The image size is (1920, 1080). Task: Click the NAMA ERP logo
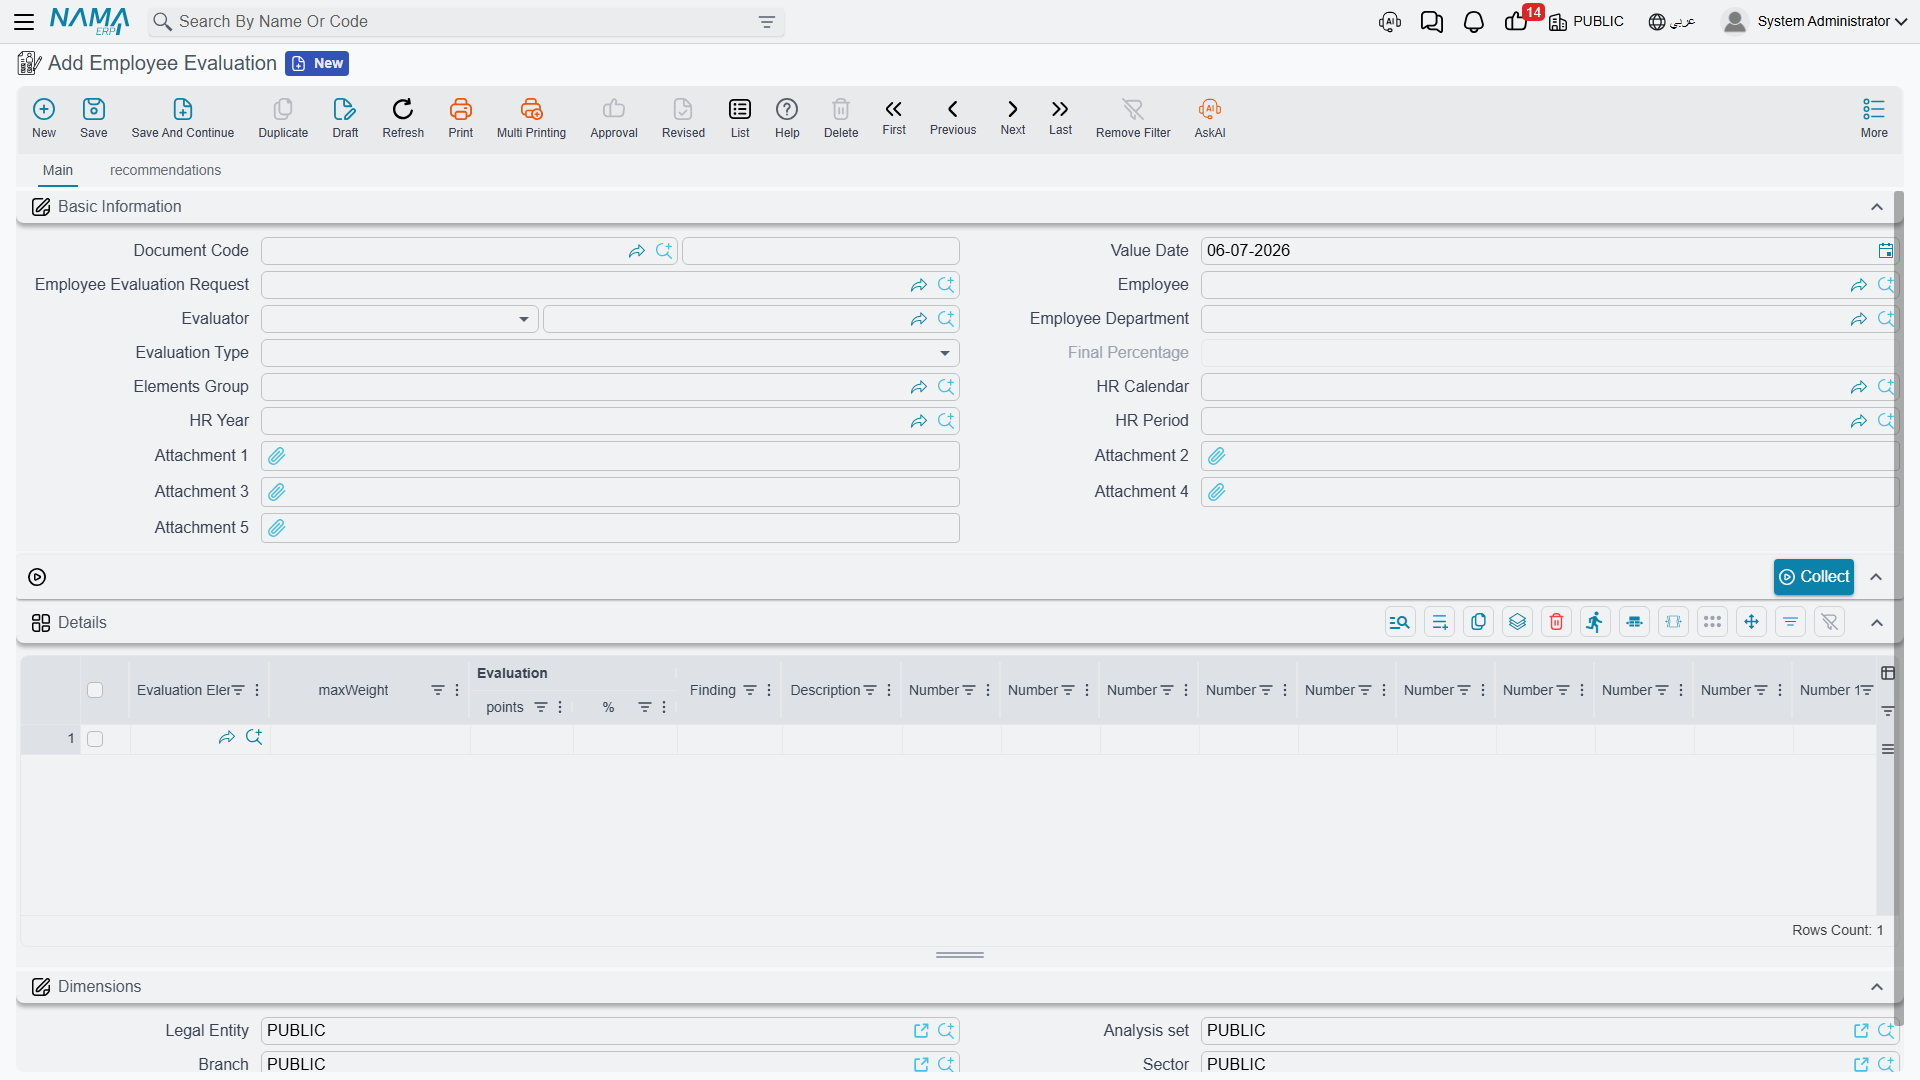tap(90, 21)
